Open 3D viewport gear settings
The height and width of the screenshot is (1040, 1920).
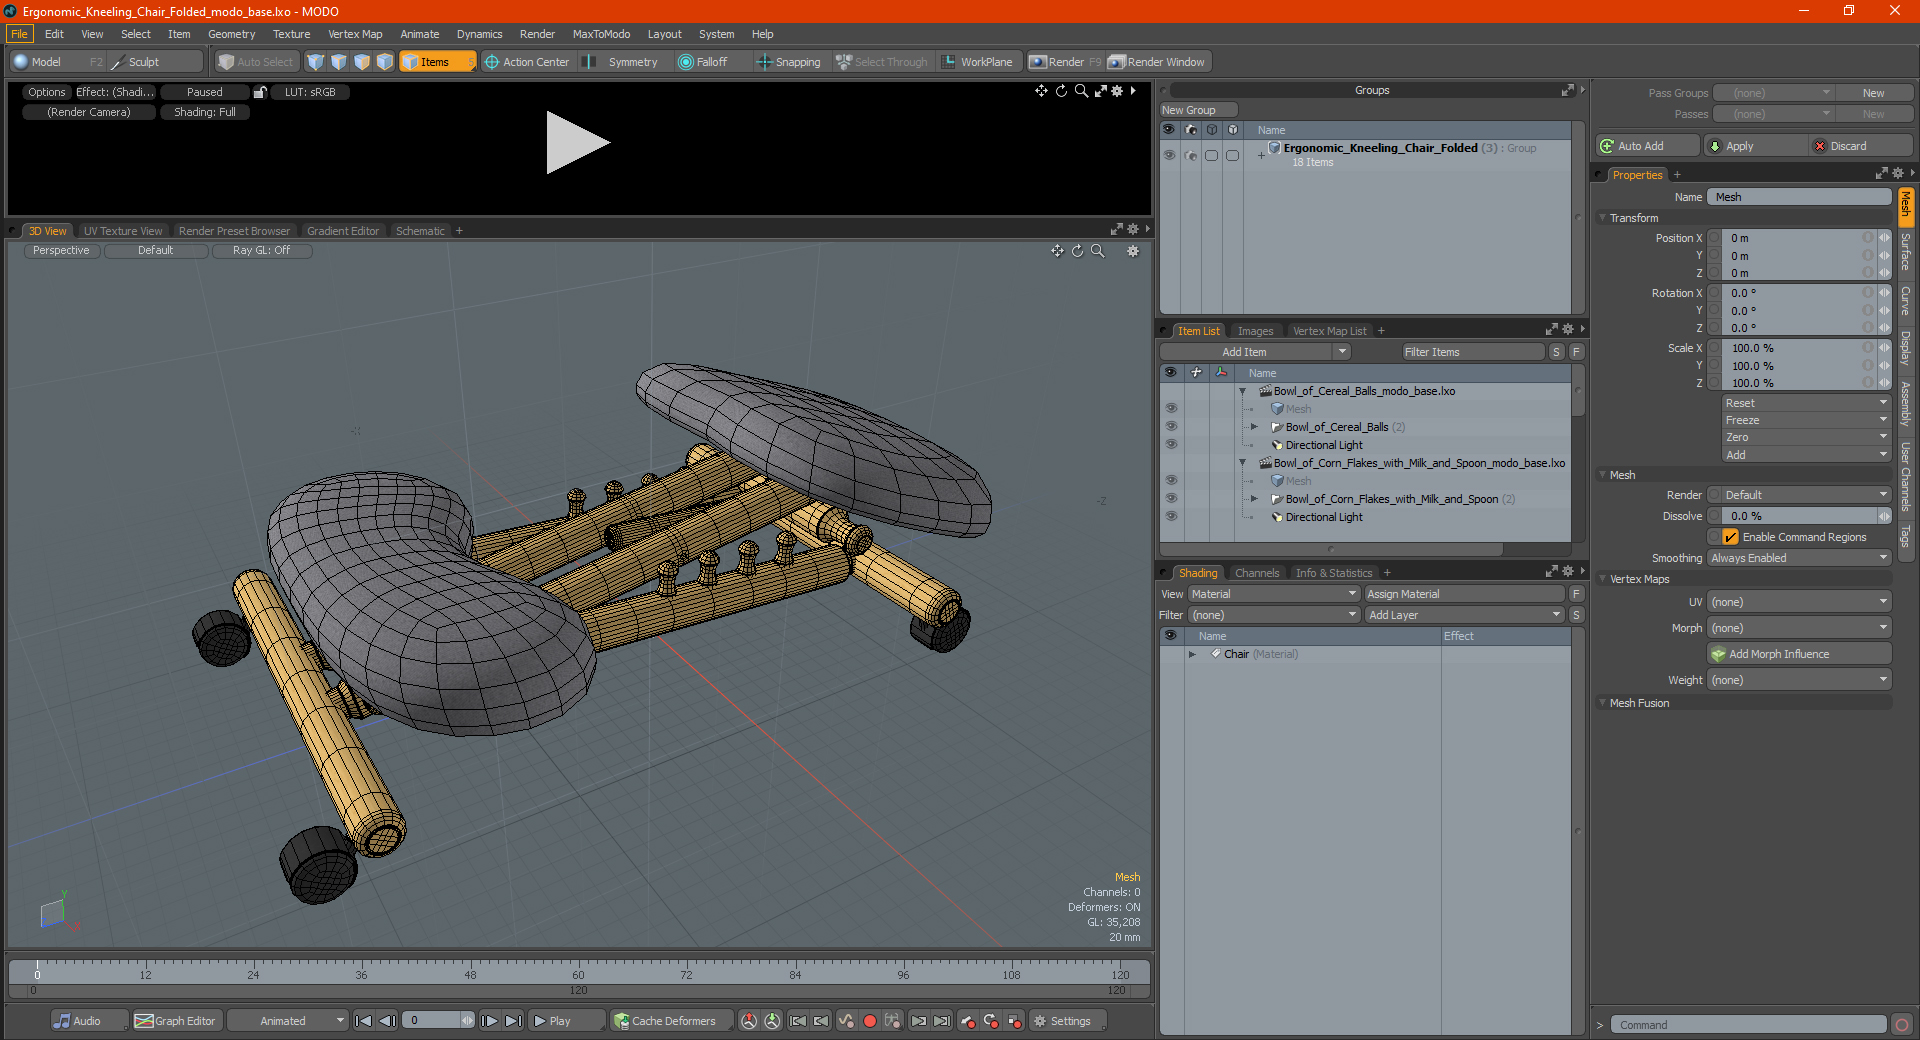point(1133,251)
